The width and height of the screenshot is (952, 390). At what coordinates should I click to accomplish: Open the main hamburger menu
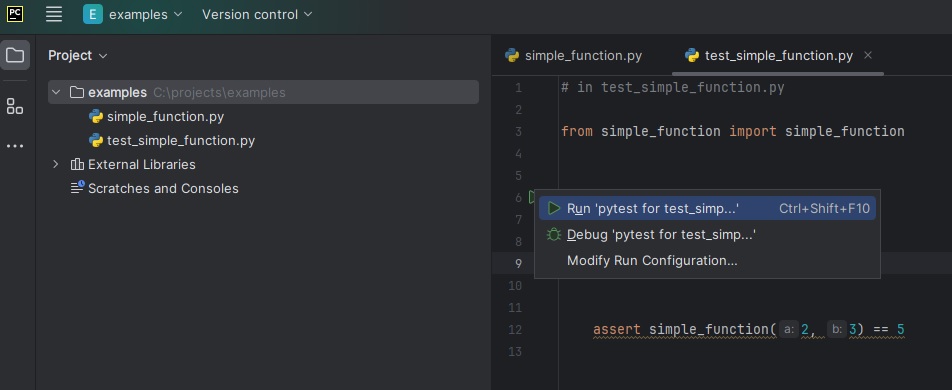tap(54, 14)
